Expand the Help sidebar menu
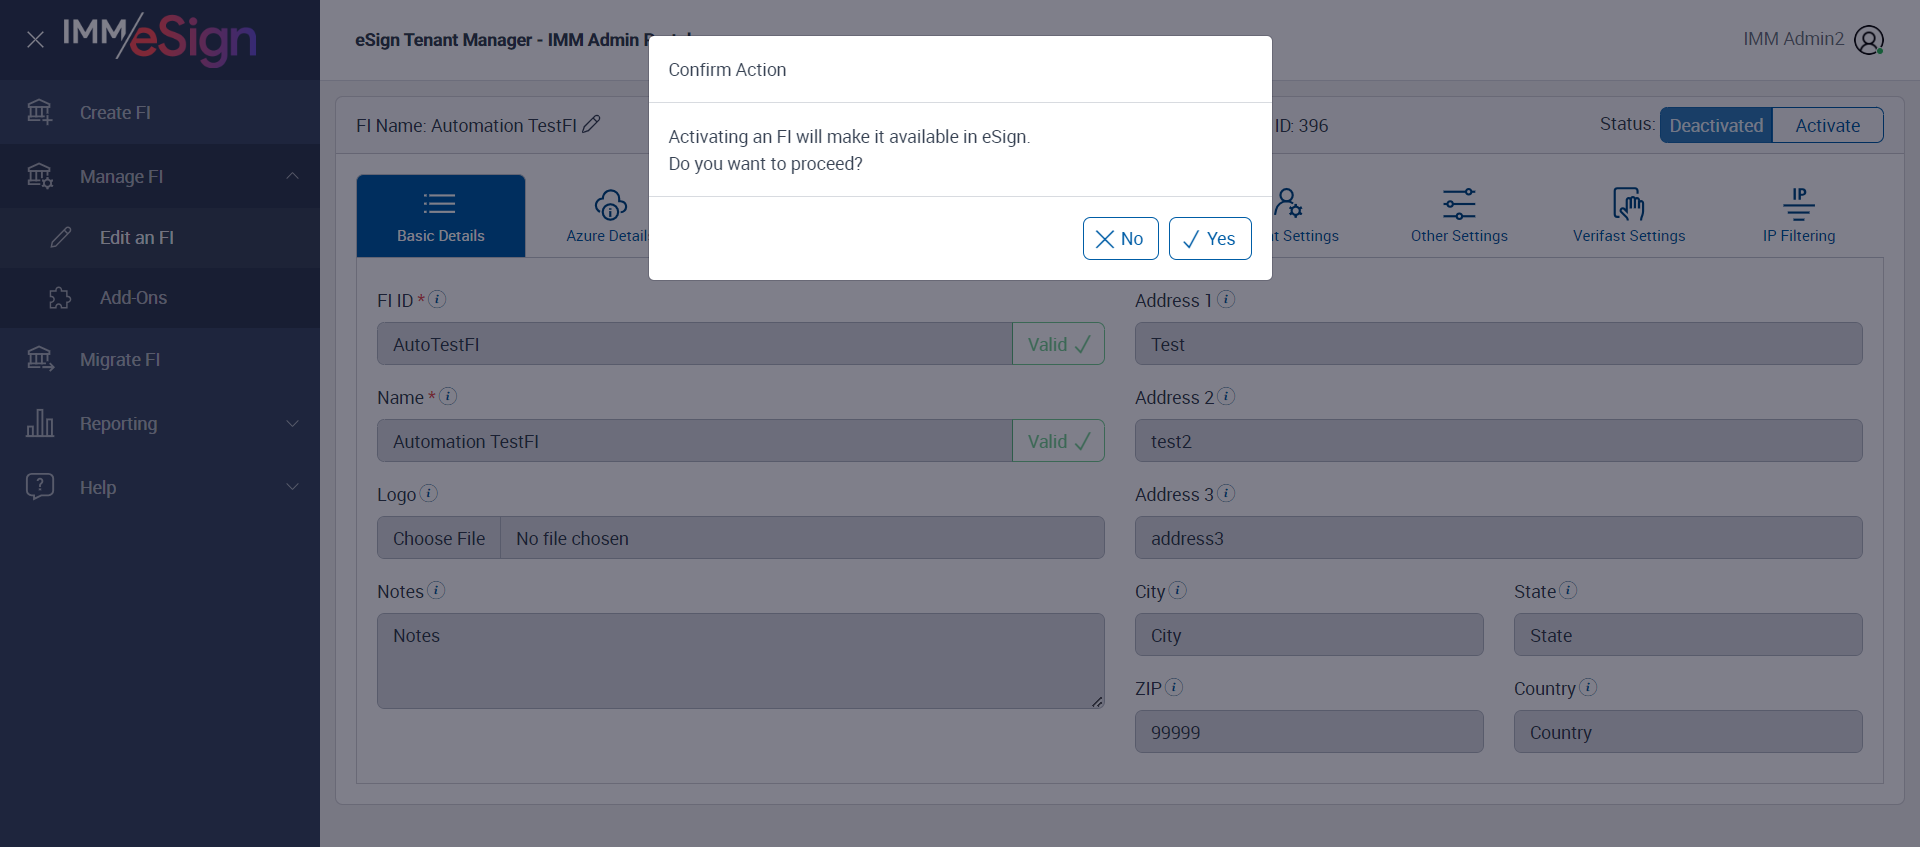 [292, 487]
